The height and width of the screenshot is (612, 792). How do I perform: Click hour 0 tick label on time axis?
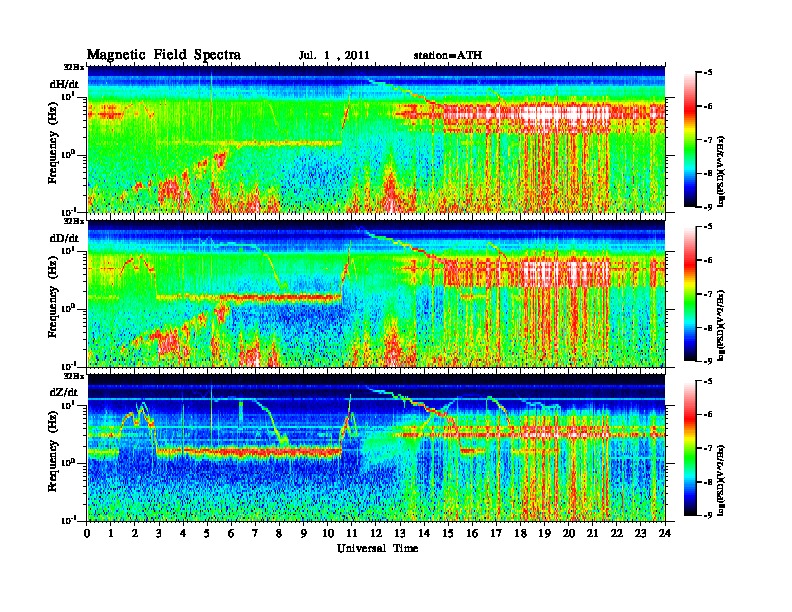(87, 533)
